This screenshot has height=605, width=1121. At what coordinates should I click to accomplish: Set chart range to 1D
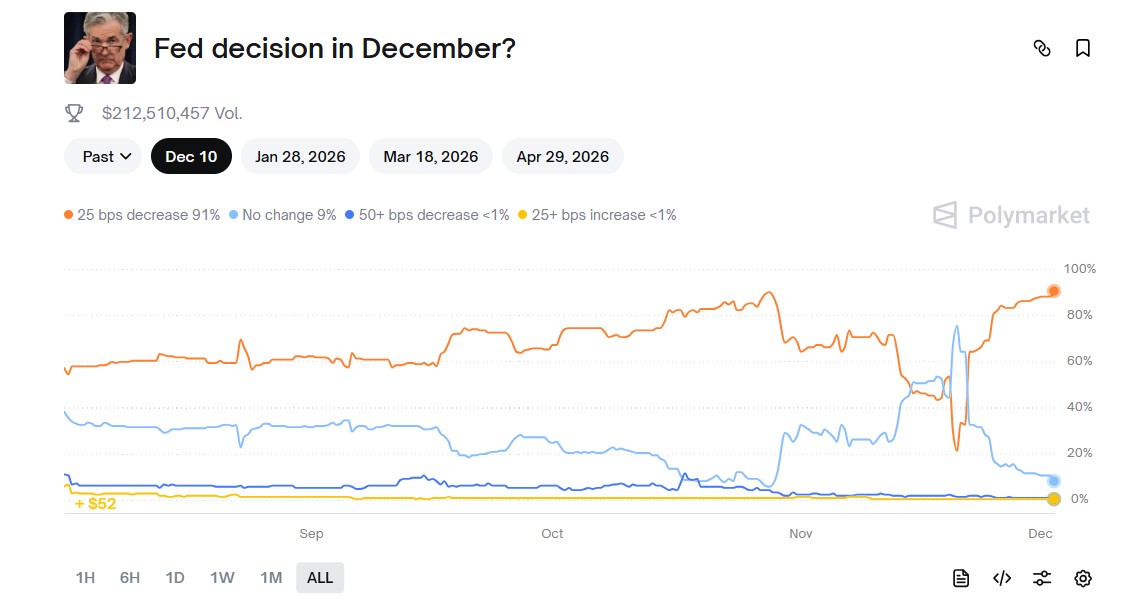pos(175,577)
